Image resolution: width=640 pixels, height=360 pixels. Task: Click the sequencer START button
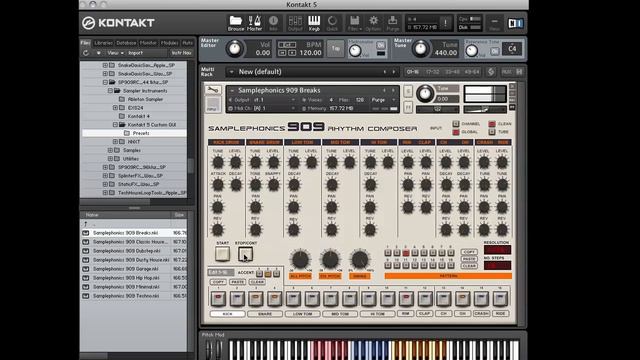tap(222, 254)
